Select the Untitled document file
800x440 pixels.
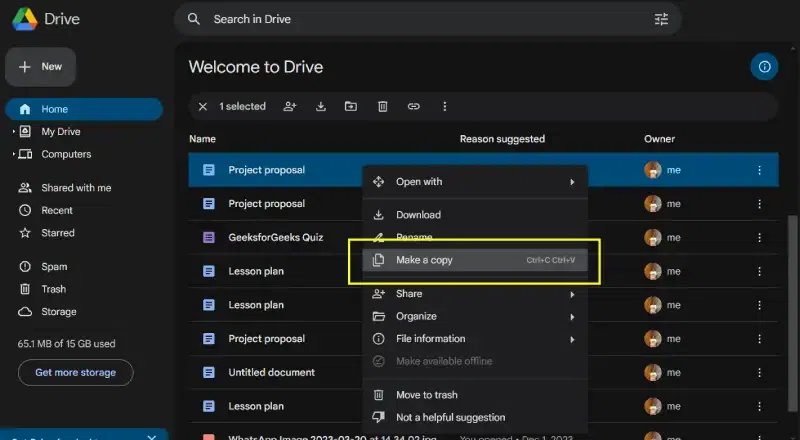point(271,373)
